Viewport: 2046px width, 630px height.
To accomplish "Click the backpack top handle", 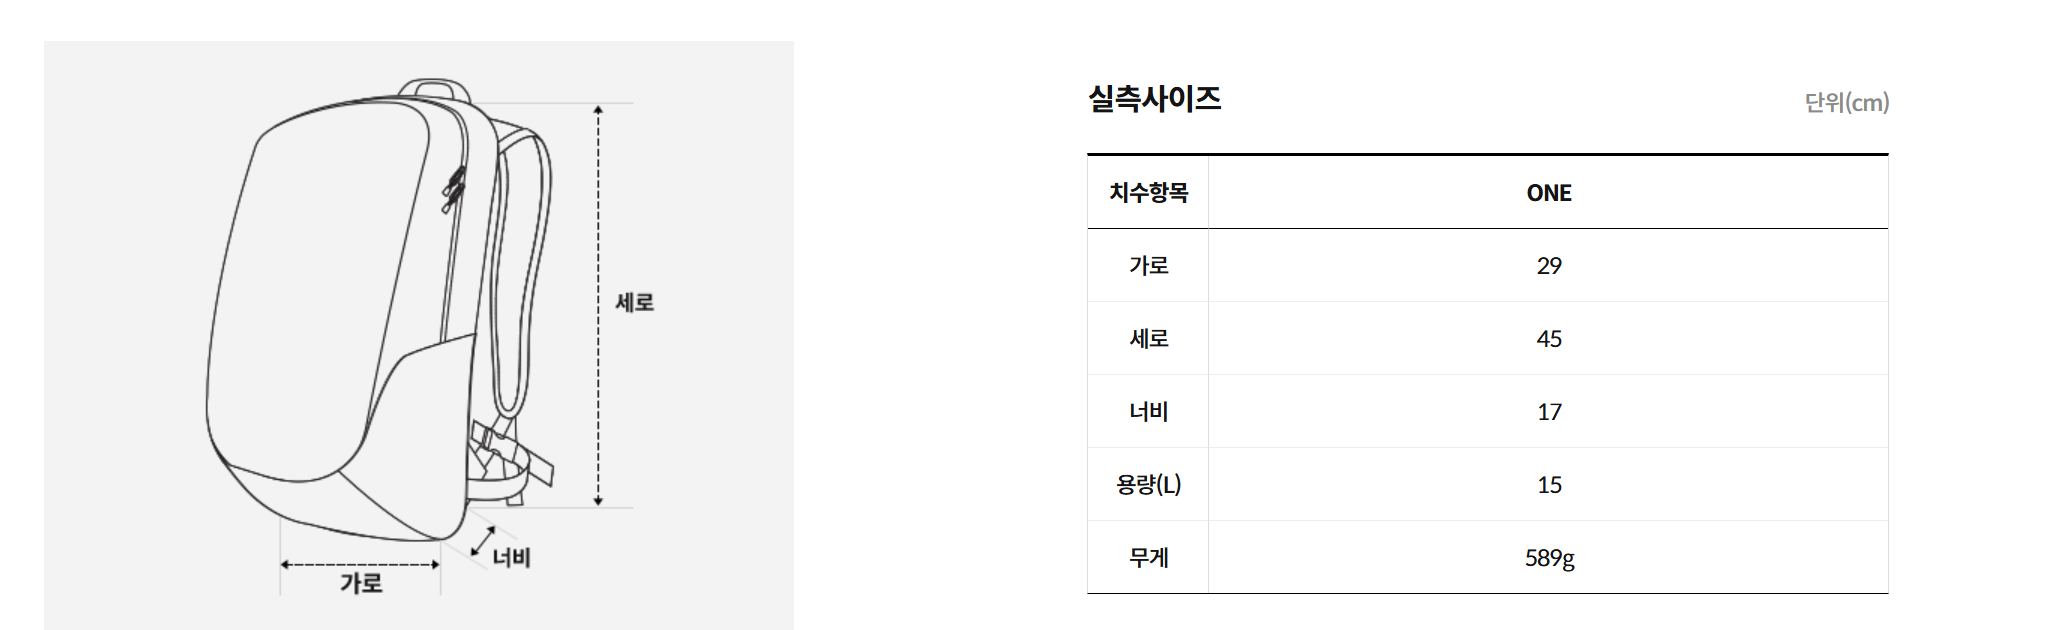I will tap(435, 89).
